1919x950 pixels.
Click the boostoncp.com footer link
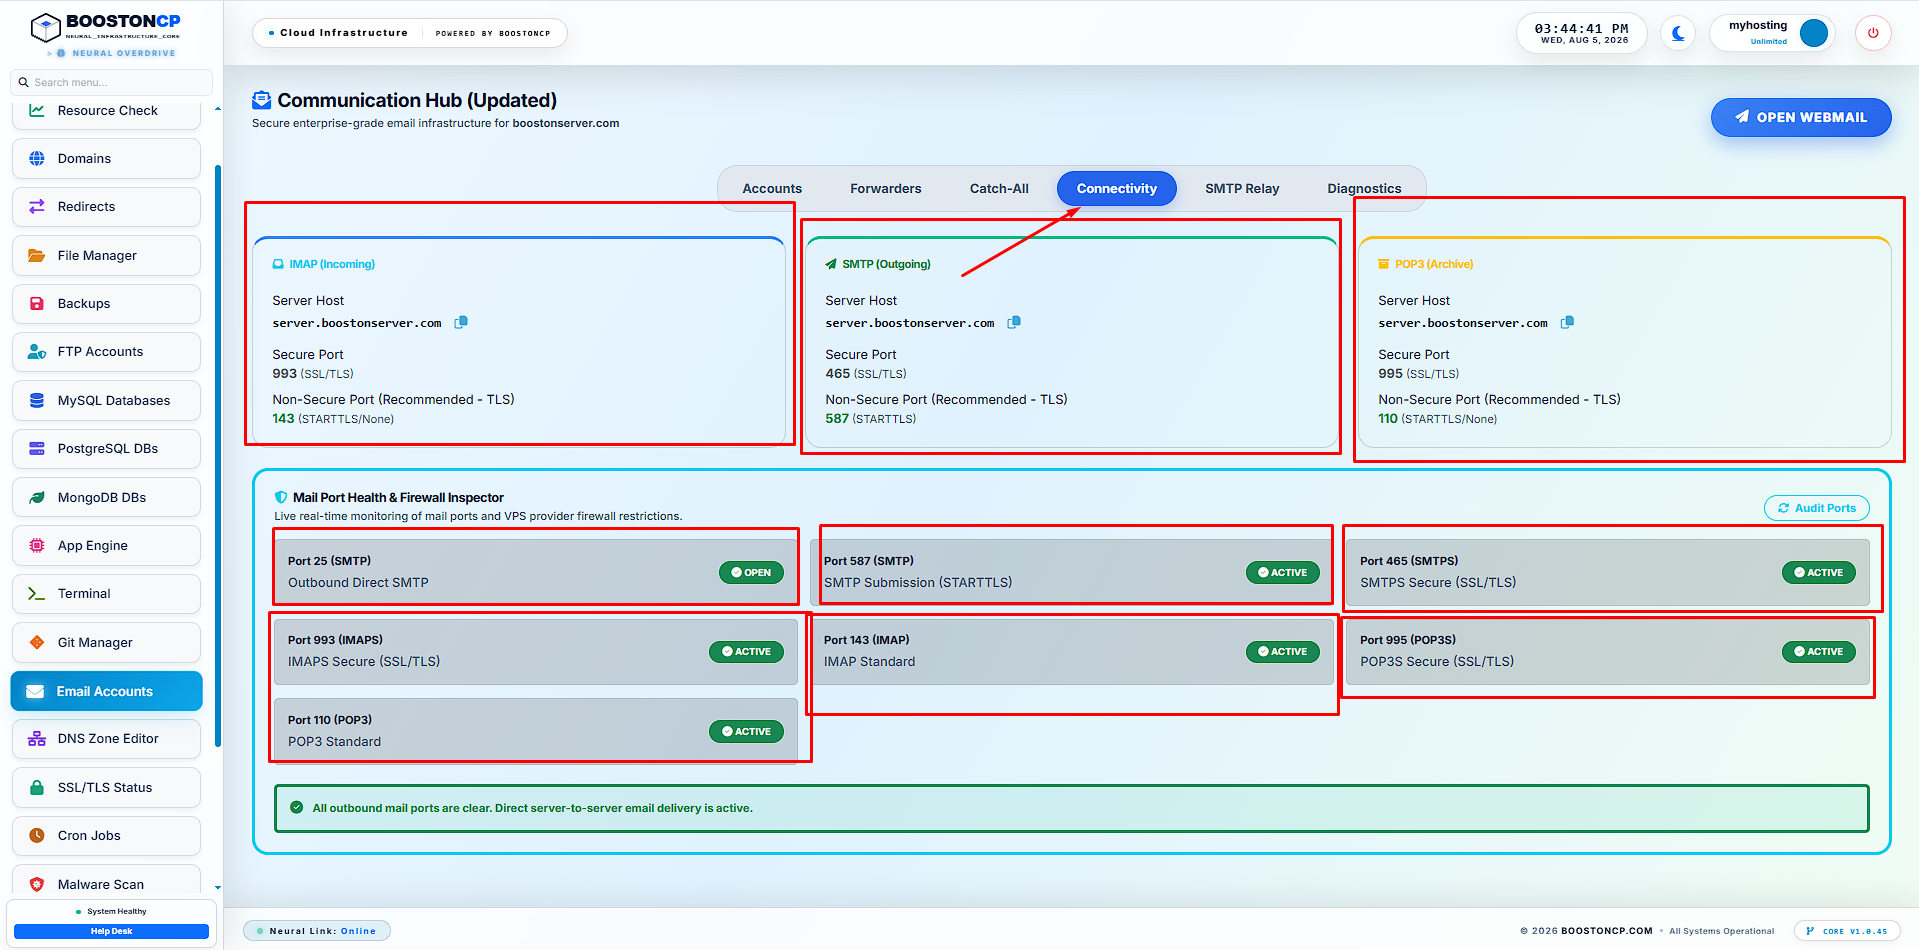1606,931
